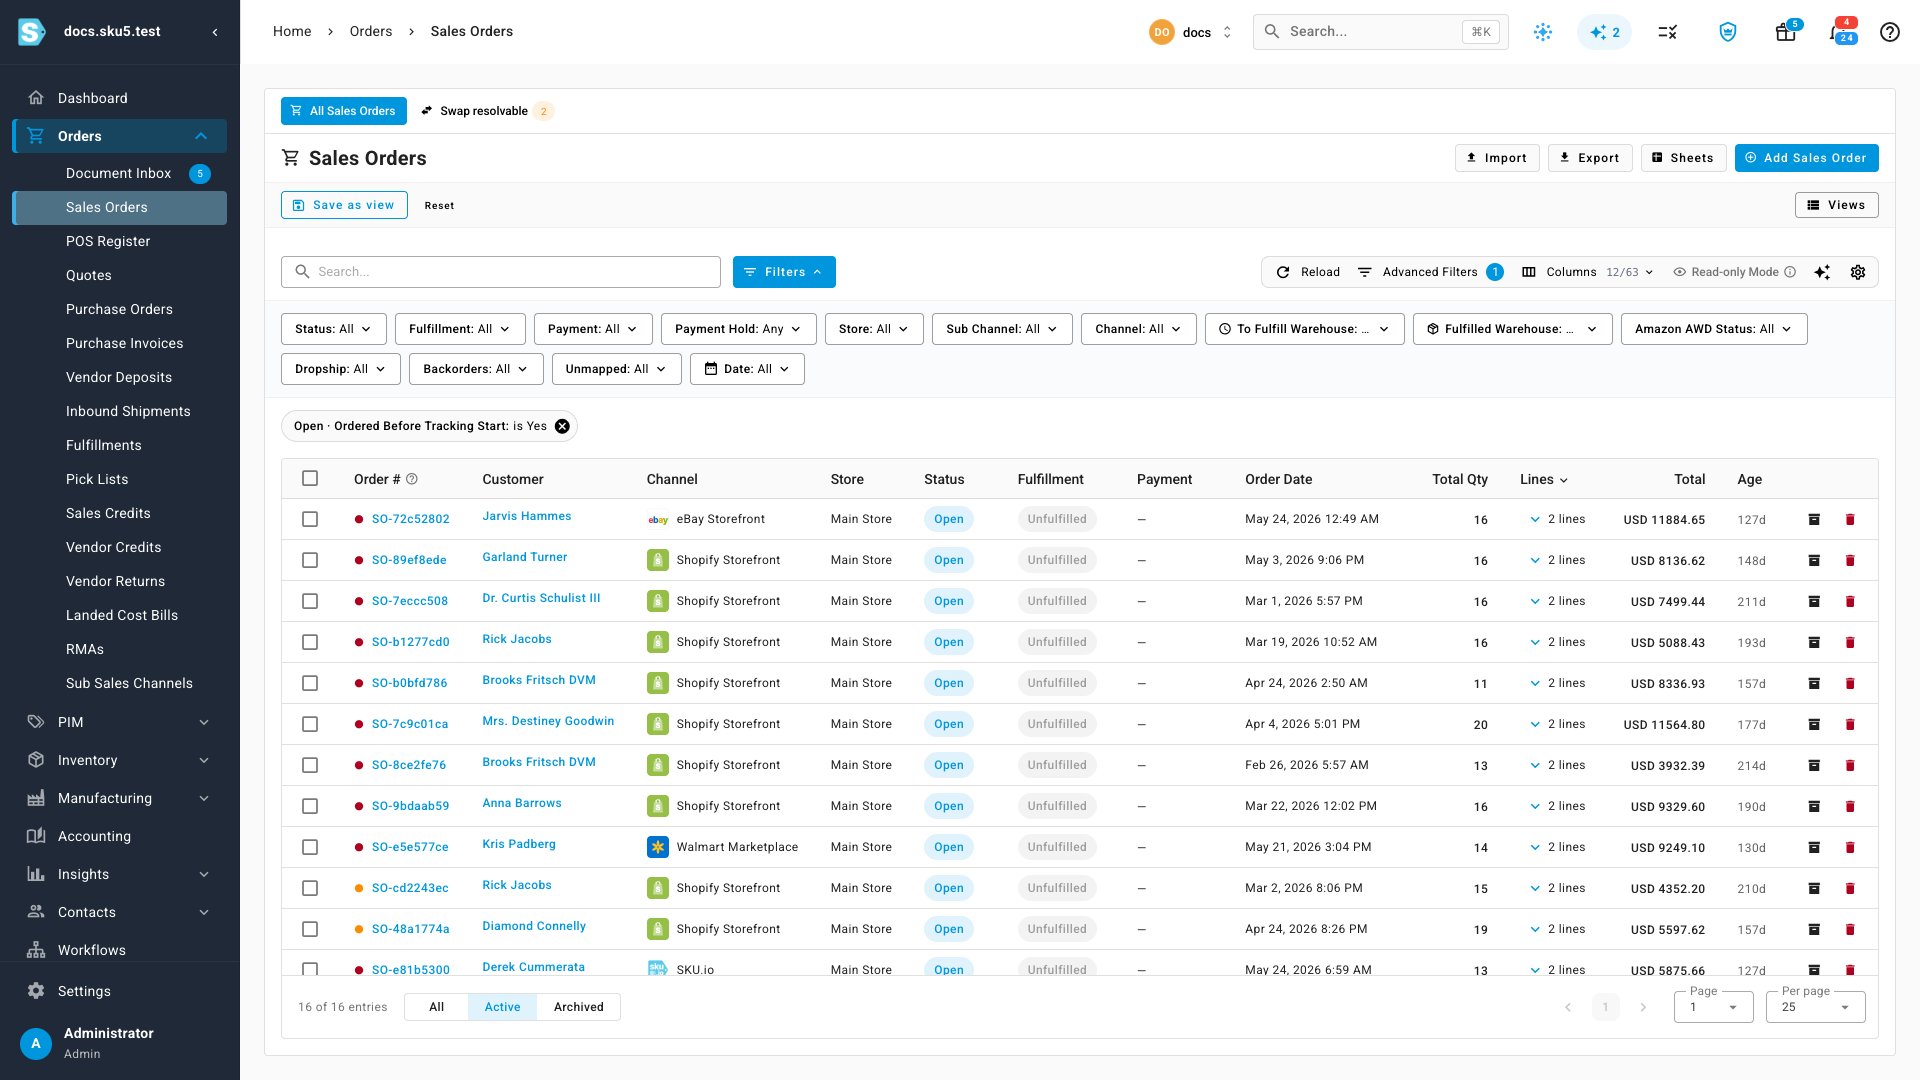The image size is (1920, 1080).
Task: Open the Channel: All filter dropdown
Action: point(1138,329)
